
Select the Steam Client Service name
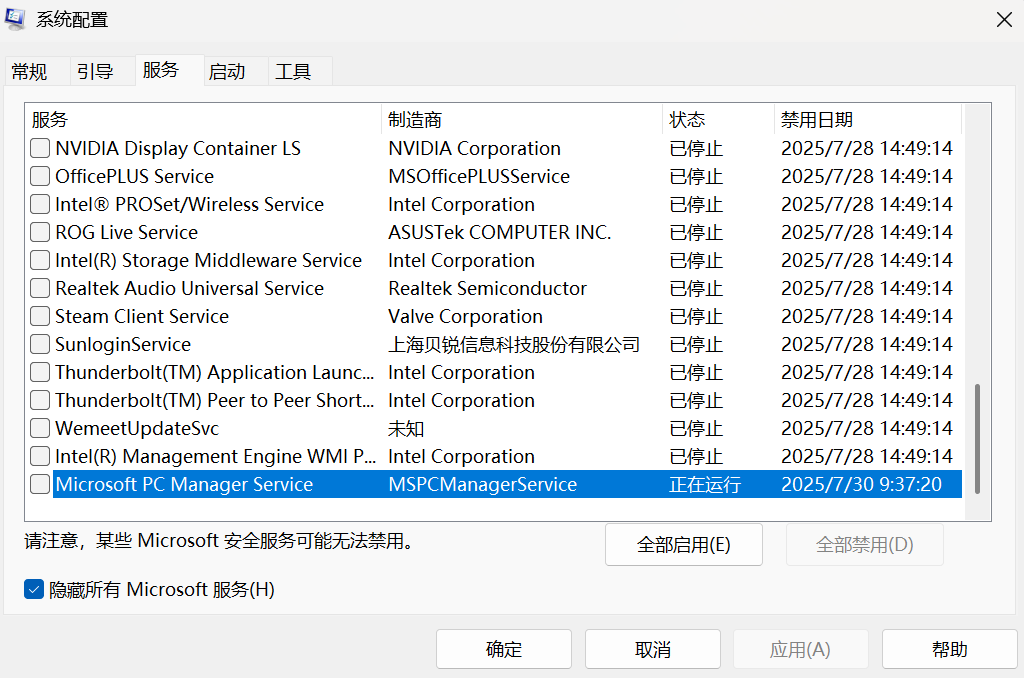tap(142, 316)
